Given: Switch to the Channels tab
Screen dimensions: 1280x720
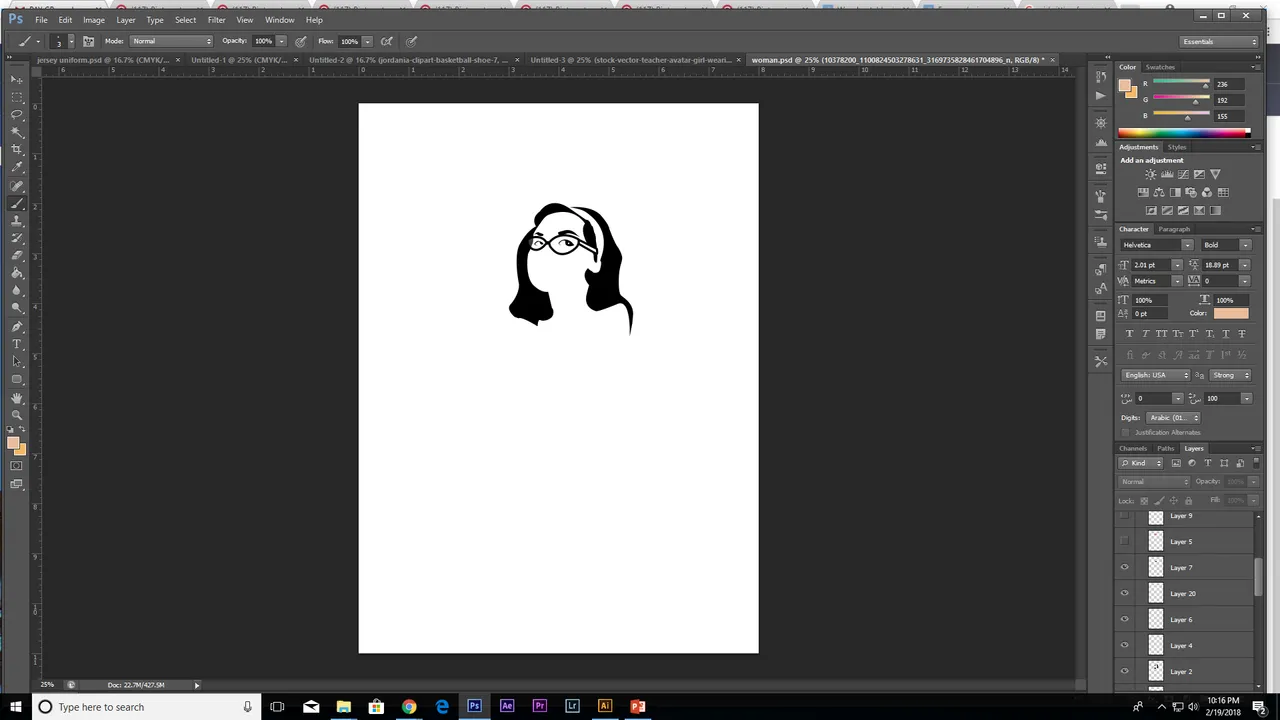Looking at the screenshot, I should [1133, 448].
